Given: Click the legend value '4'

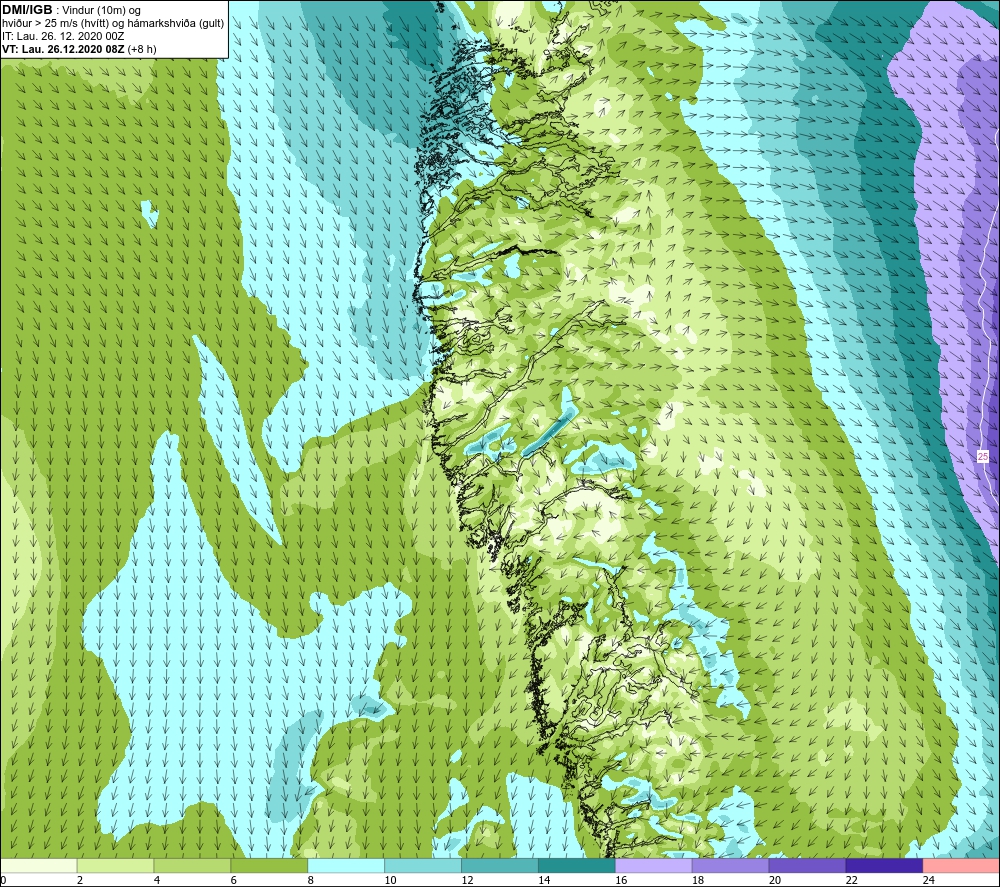Looking at the screenshot, I should (x=157, y=880).
